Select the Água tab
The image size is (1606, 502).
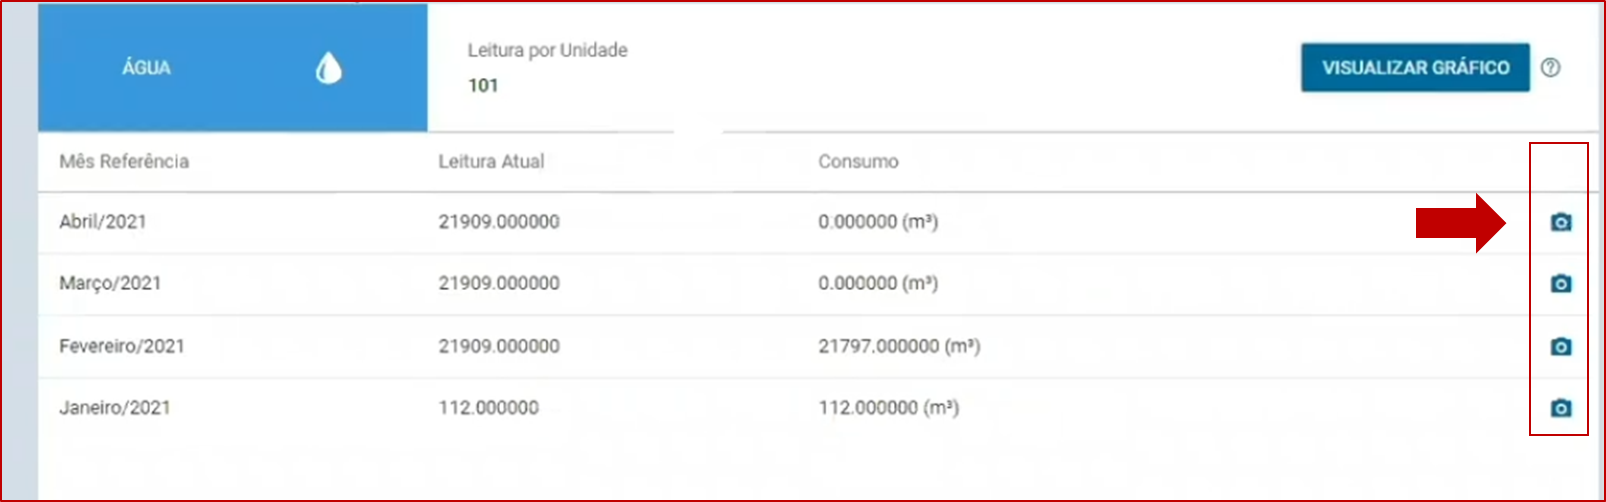point(233,67)
